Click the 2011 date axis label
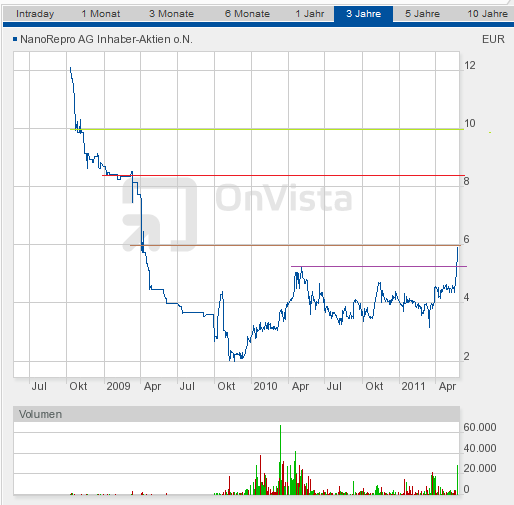 [413, 386]
